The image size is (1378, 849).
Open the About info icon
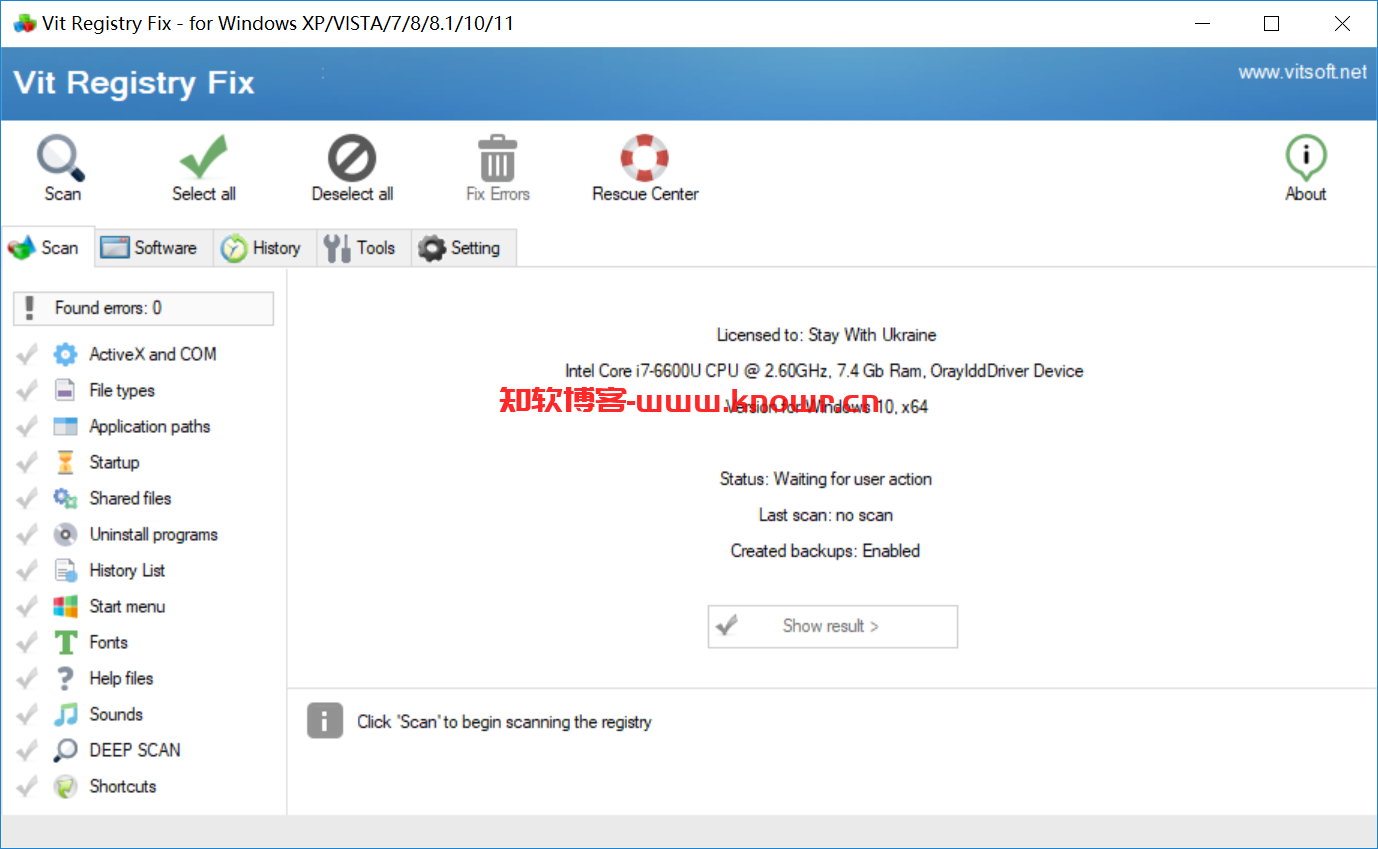(x=1305, y=159)
